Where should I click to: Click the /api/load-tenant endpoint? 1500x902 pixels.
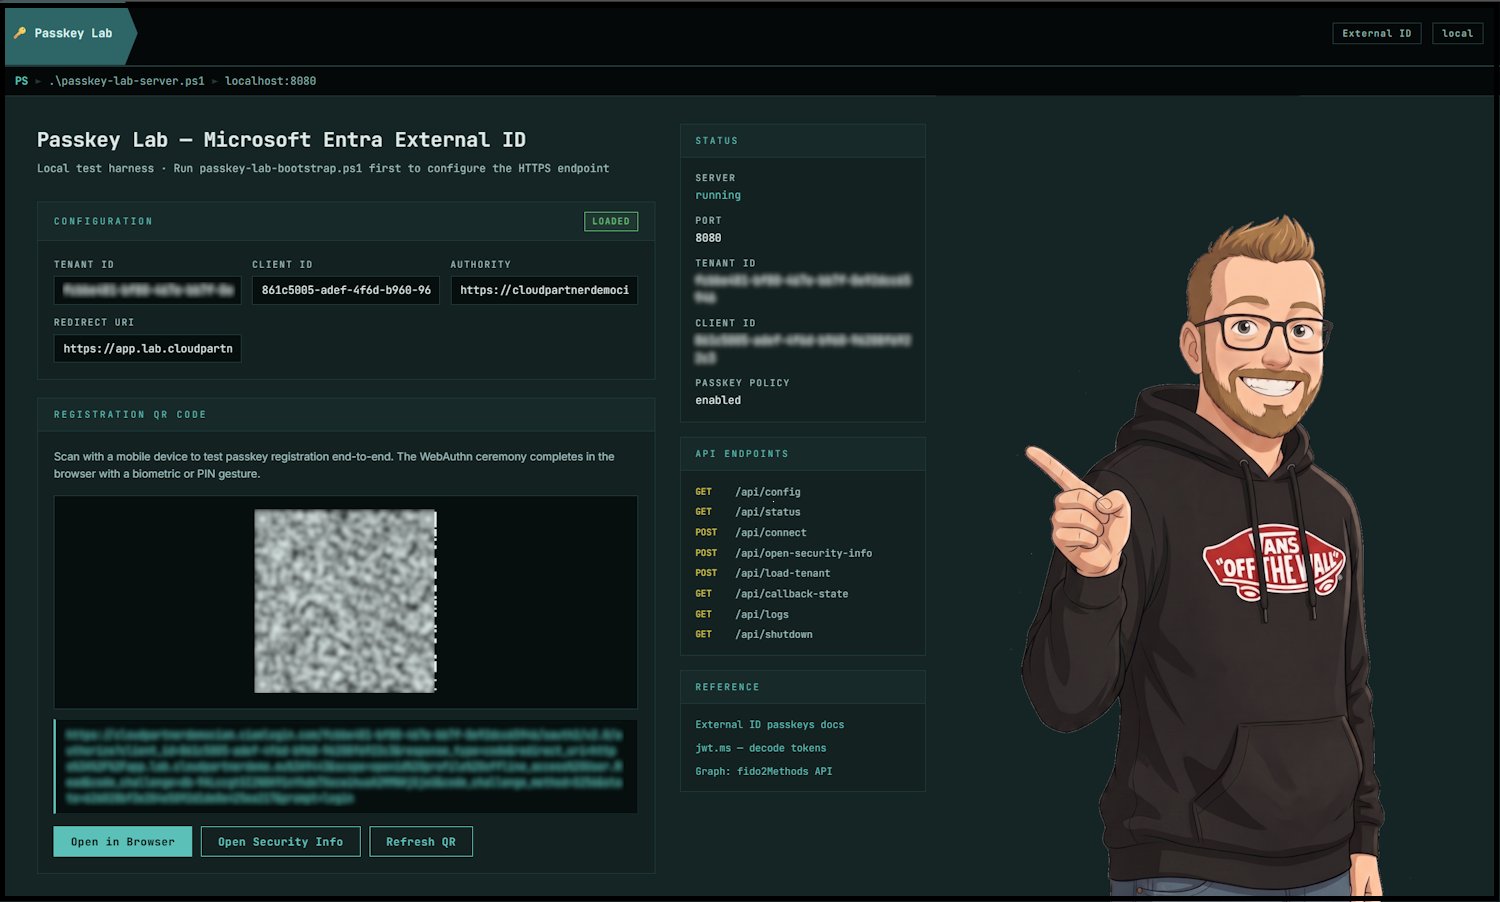point(783,573)
